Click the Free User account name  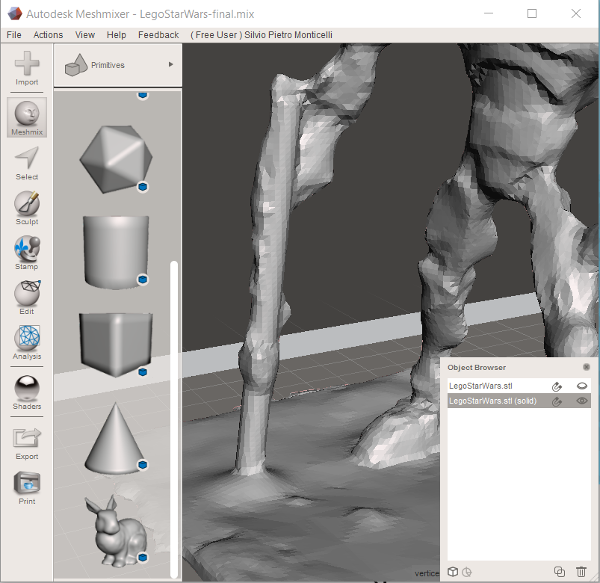pos(261,35)
